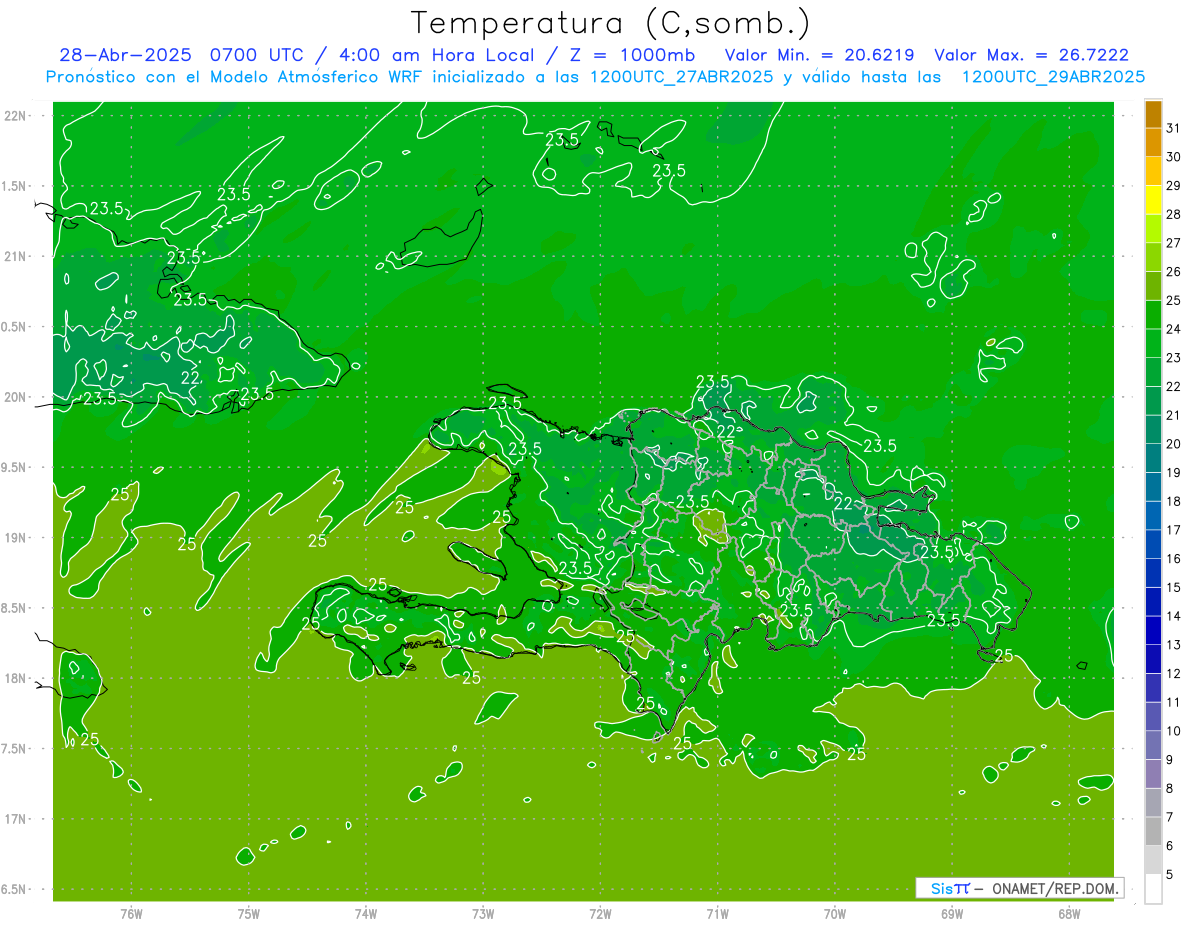Click the colorbar label "24"
Screen dimensions: 1200x927
(1173, 329)
